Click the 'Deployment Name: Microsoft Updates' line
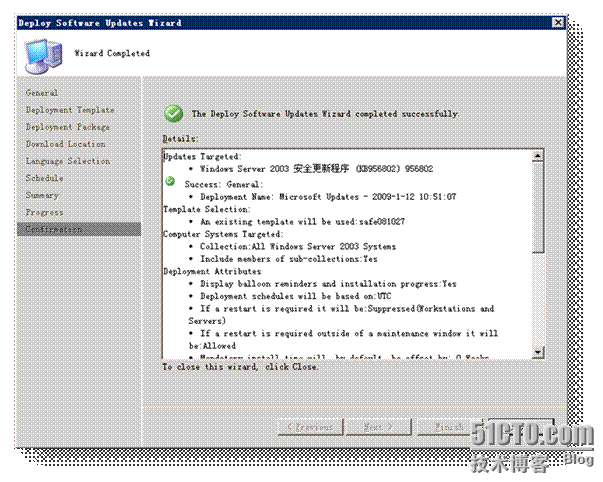Screen dimensions: 603x482 (x=328, y=197)
